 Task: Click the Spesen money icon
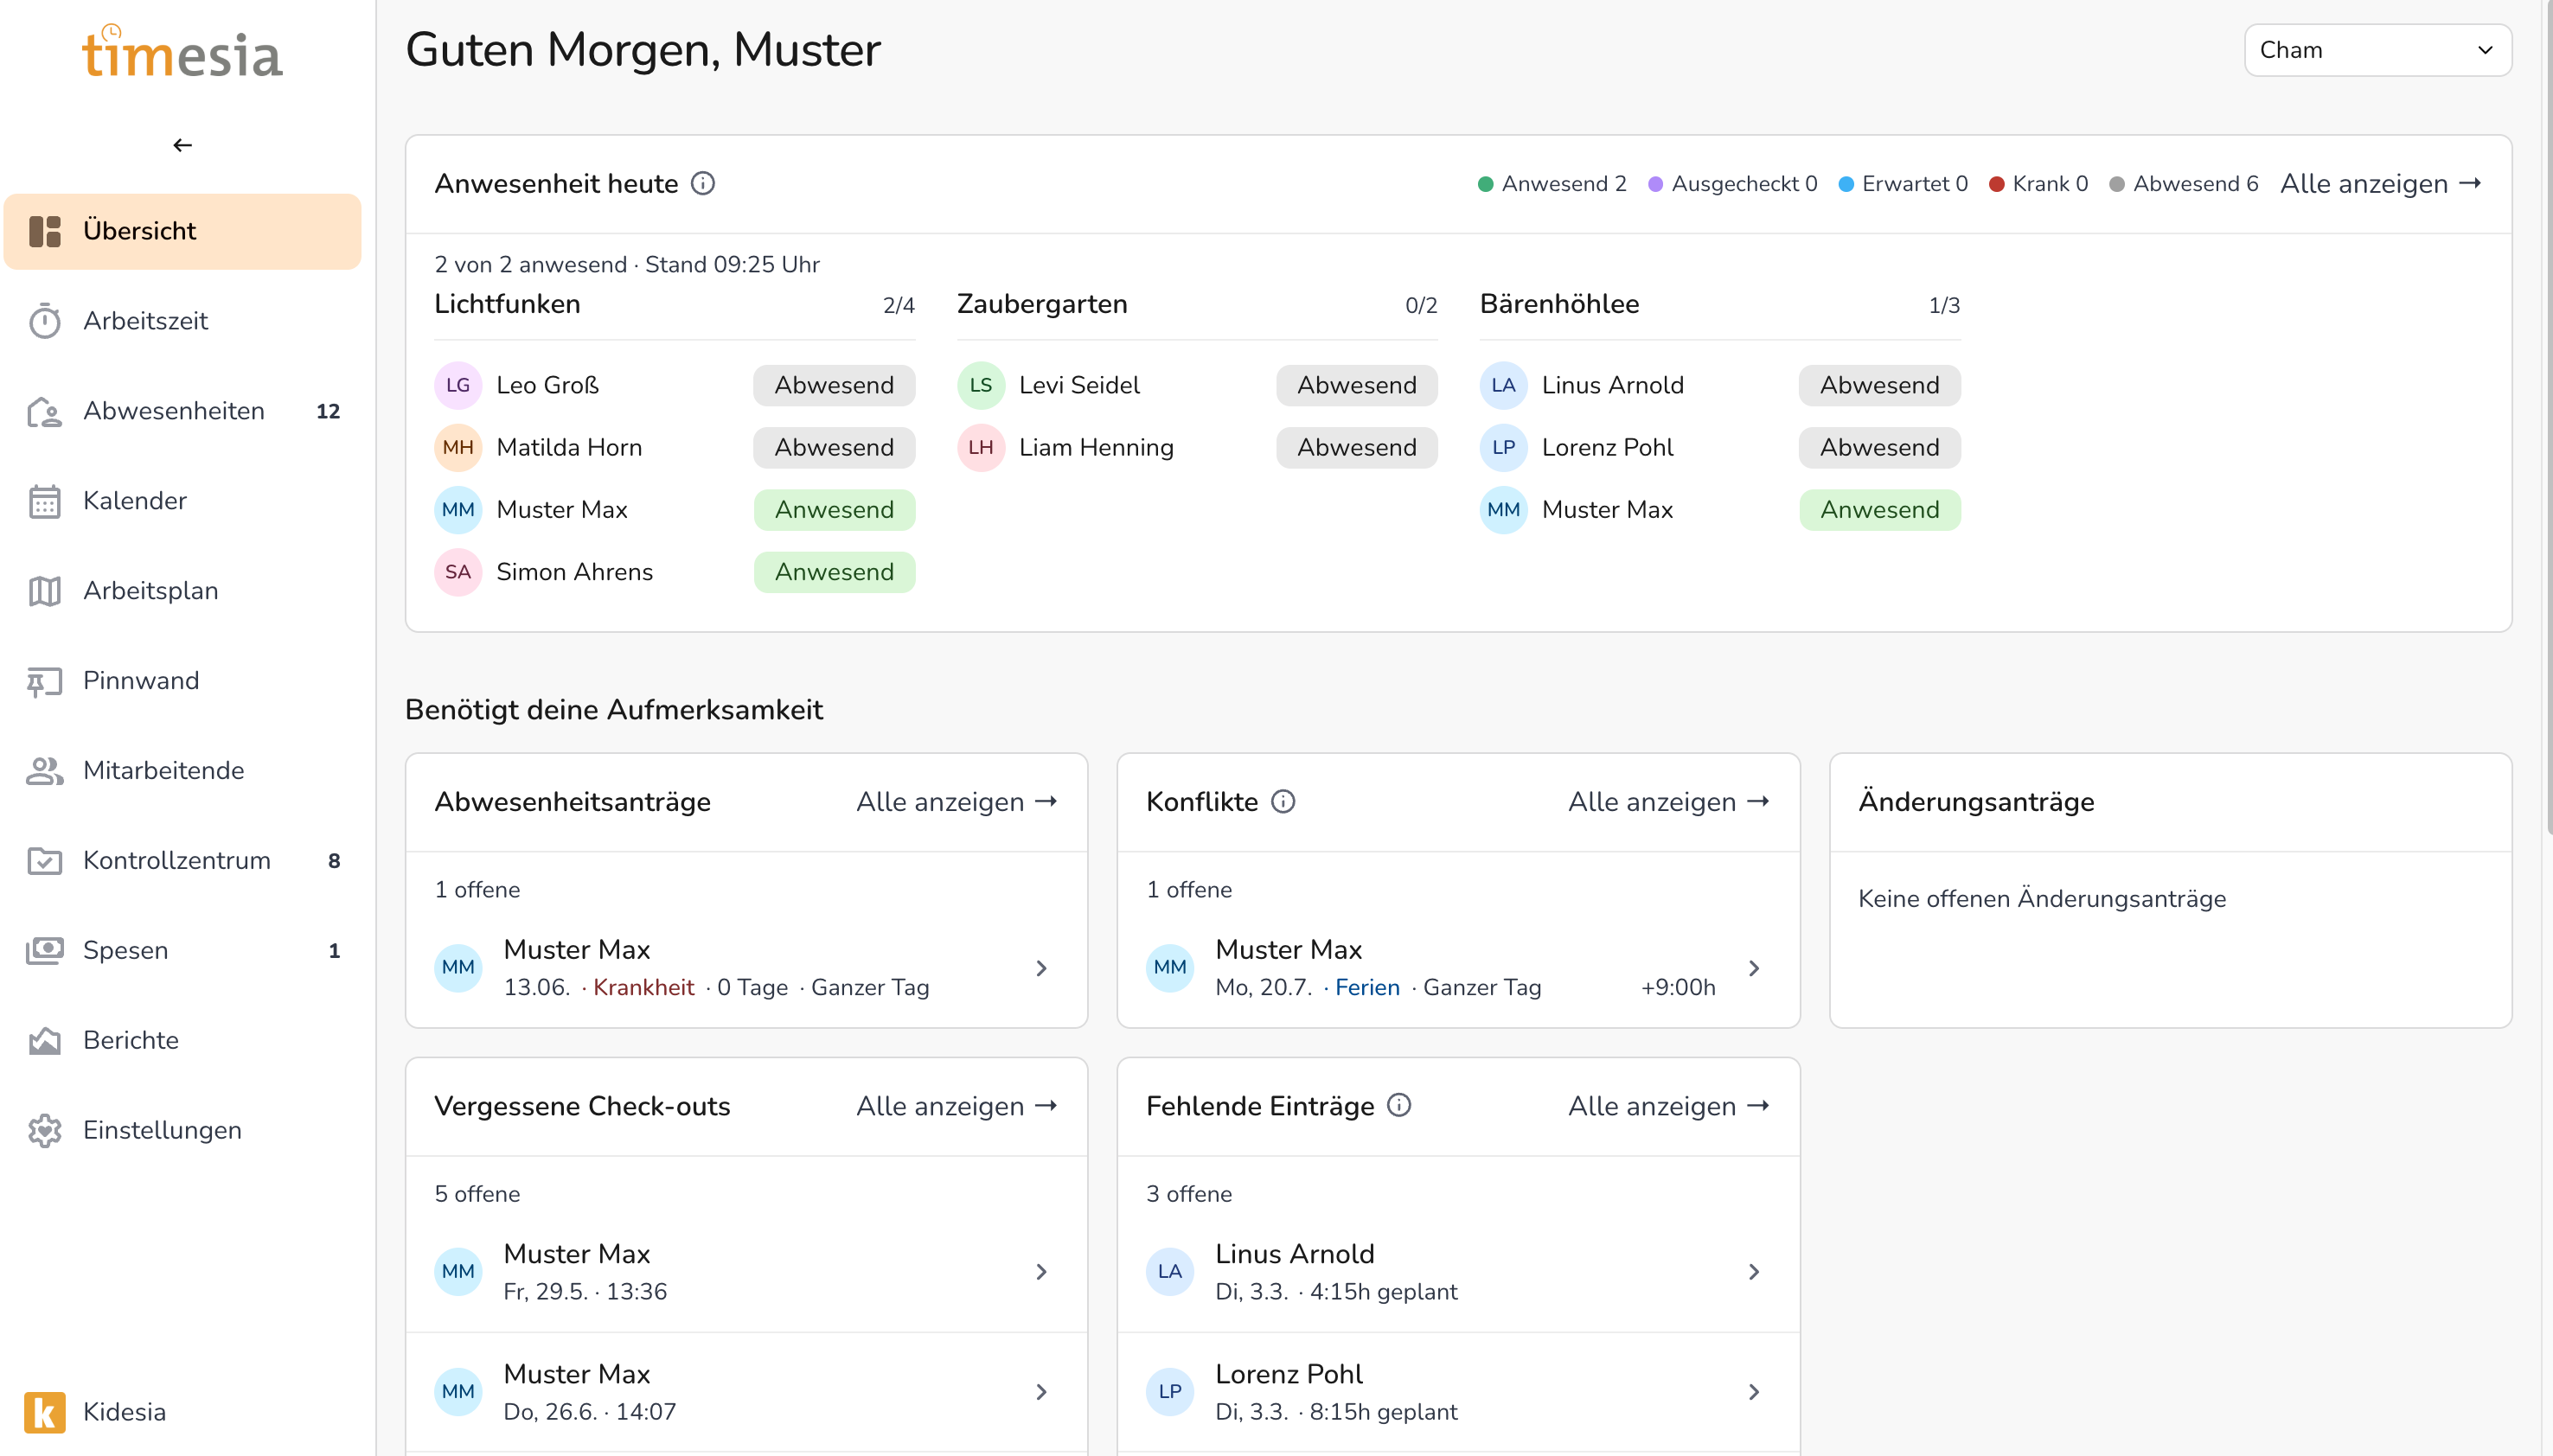pyautogui.click(x=45, y=951)
